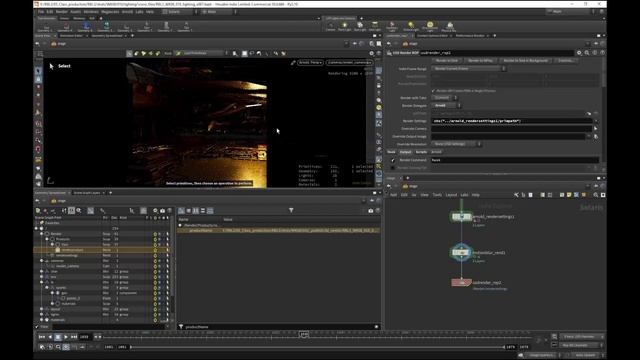Open Valid Frame Range dropdown
640x360 pixels.
(469, 69)
